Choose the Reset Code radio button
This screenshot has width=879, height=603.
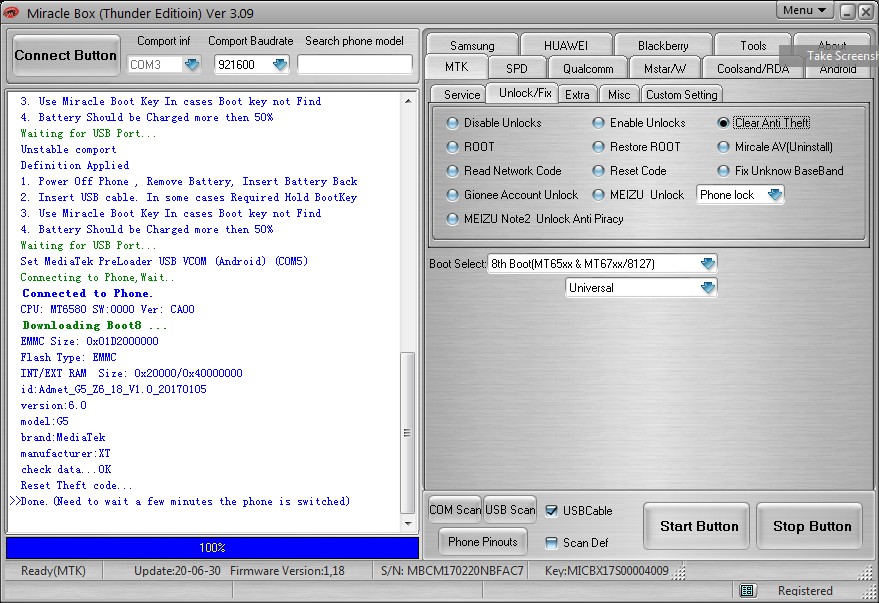tap(598, 171)
